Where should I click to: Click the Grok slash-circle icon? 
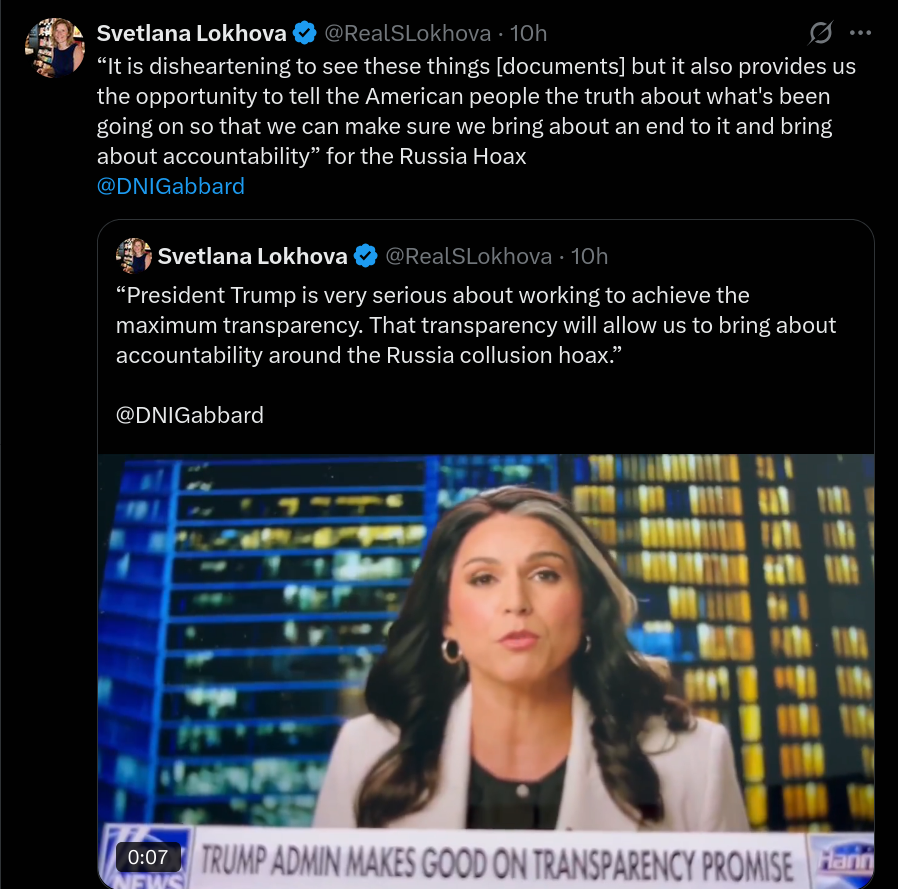coord(821,33)
